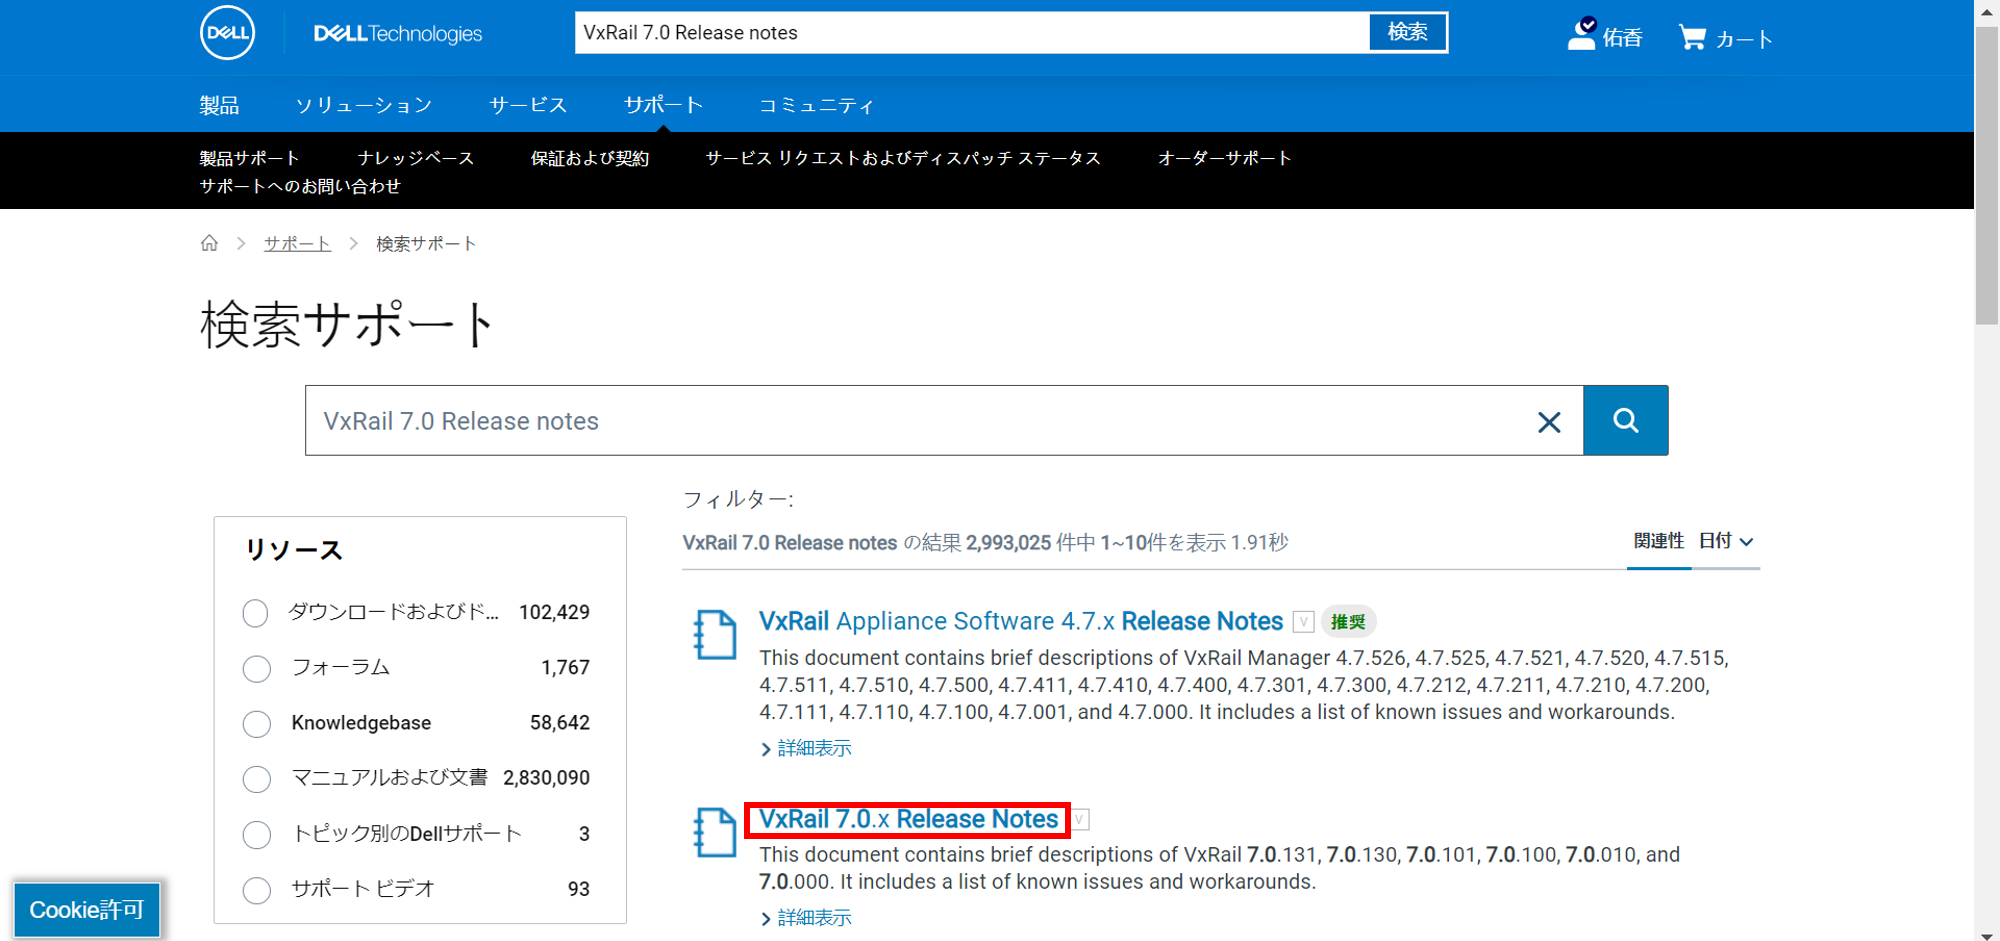The width and height of the screenshot is (2000, 941).
Task: Click the header 検索 button
Action: tap(1407, 32)
